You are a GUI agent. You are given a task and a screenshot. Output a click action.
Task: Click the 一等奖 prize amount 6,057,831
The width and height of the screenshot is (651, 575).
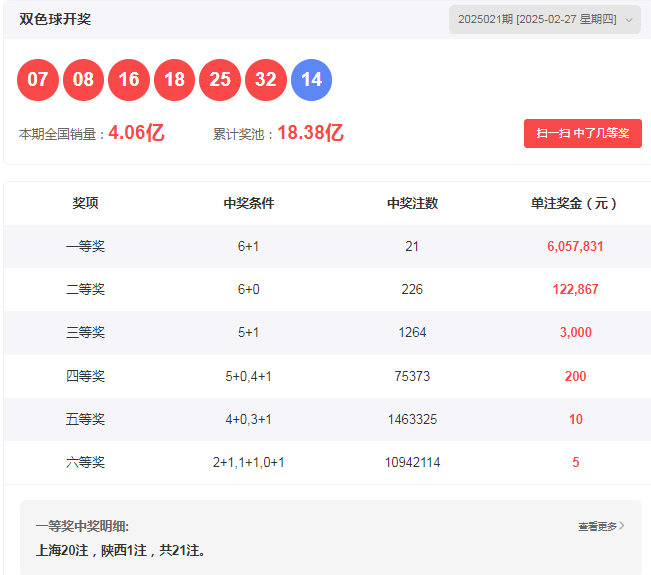[575, 246]
